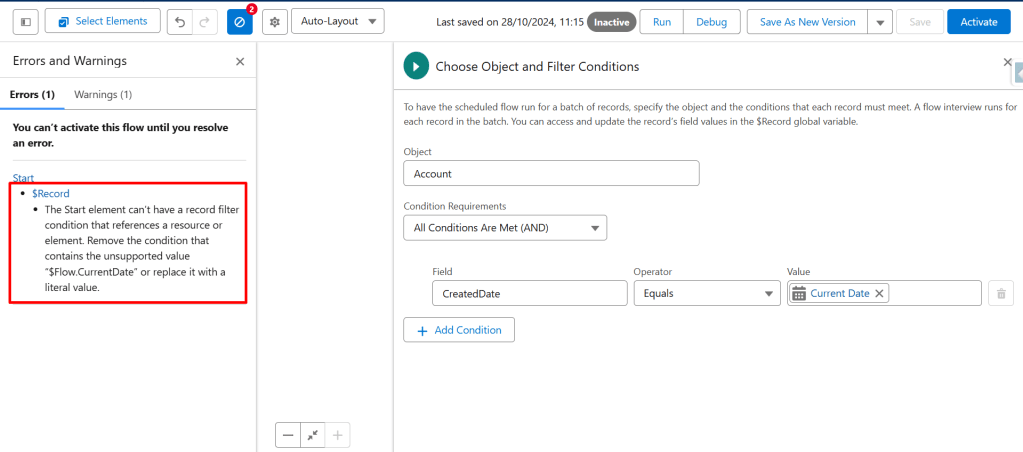Viewport: 1023px width, 452px height.
Task: Close the Errors and Warnings panel
Action: (240, 61)
